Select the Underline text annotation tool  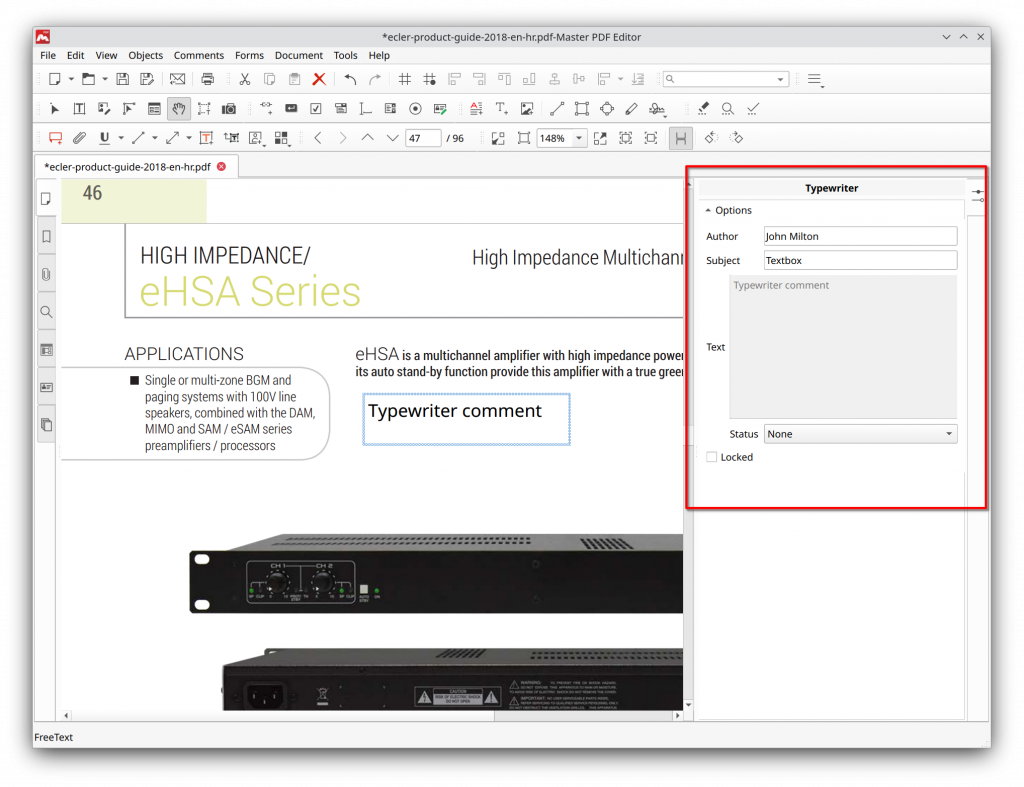(103, 138)
